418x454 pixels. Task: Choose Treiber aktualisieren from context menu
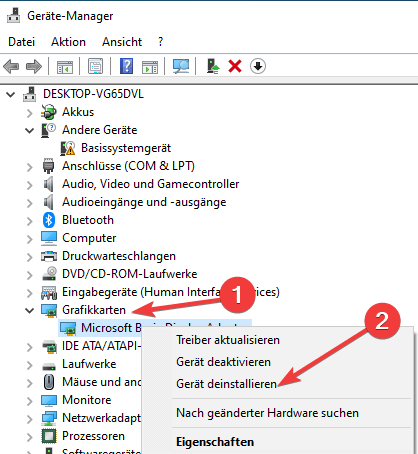click(x=228, y=340)
